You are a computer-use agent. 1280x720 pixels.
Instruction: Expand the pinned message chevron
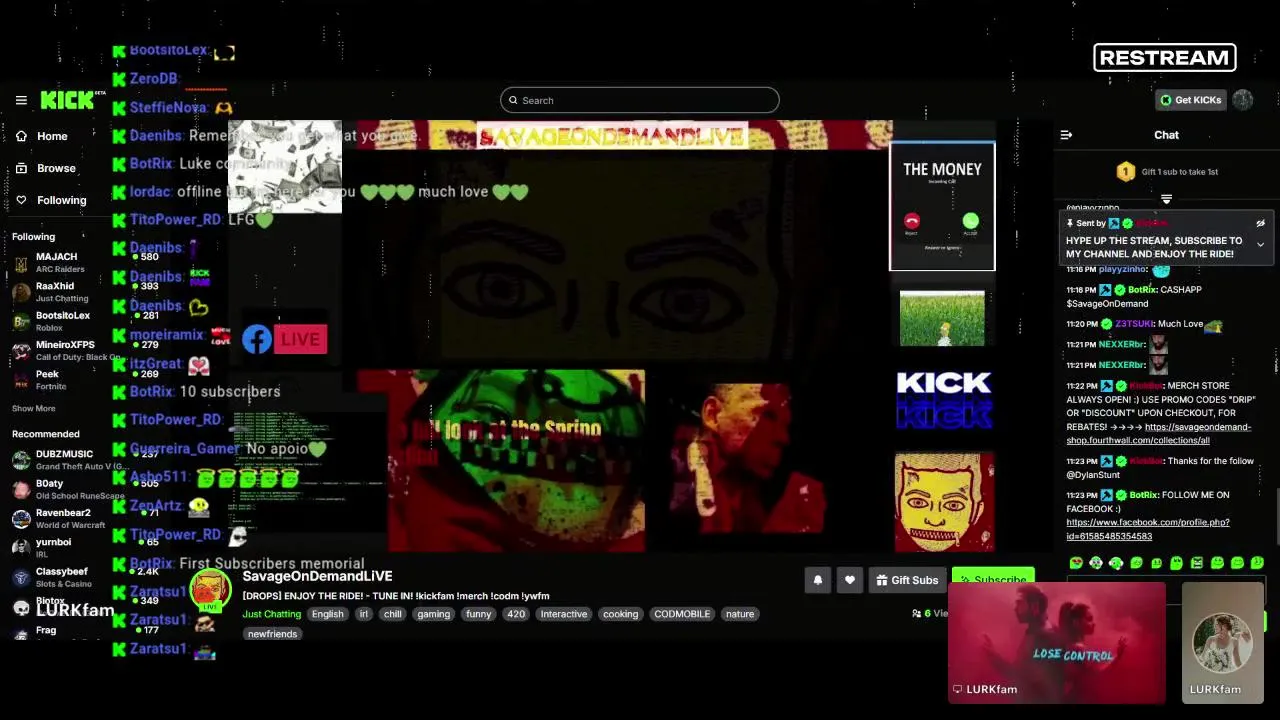[1260, 244]
